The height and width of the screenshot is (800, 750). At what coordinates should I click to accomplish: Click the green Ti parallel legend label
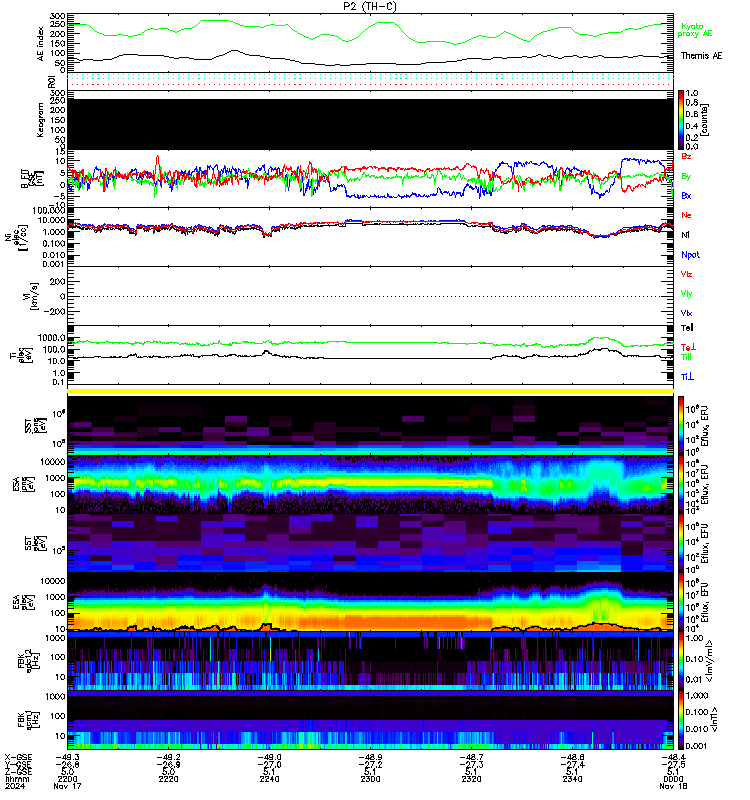(x=686, y=357)
